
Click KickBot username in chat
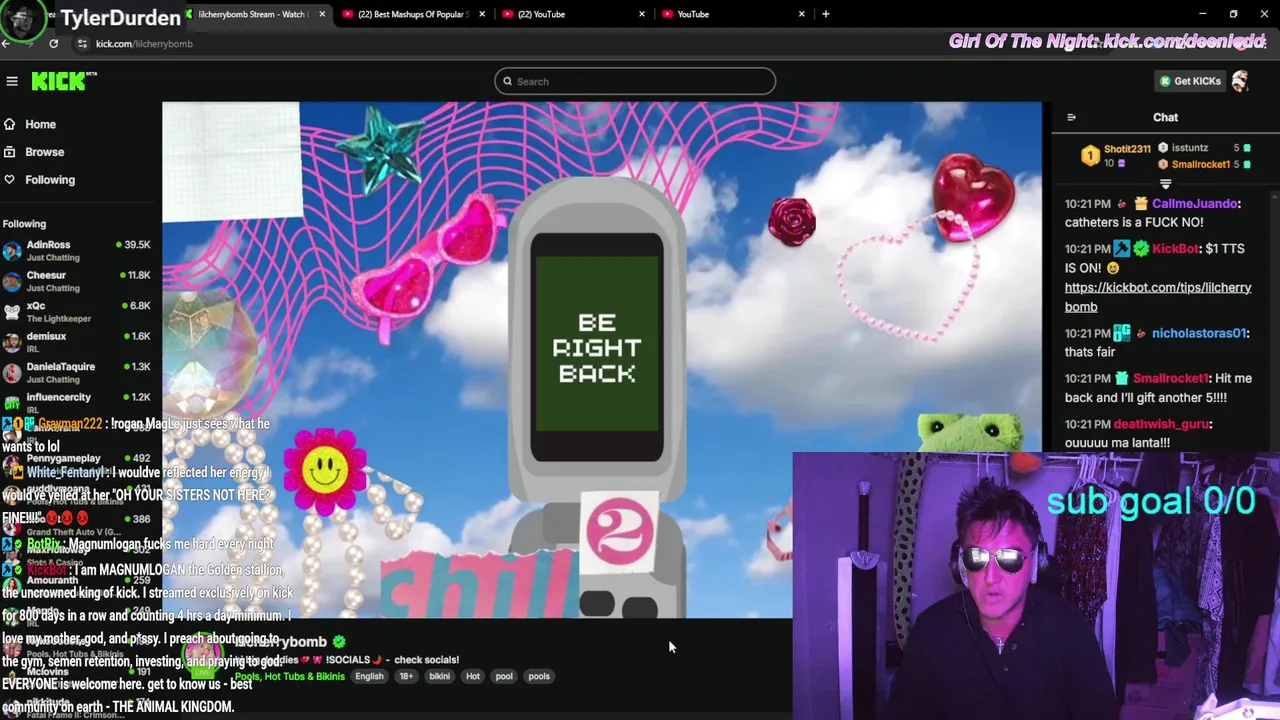pyautogui.click(x=1175, y=248)
